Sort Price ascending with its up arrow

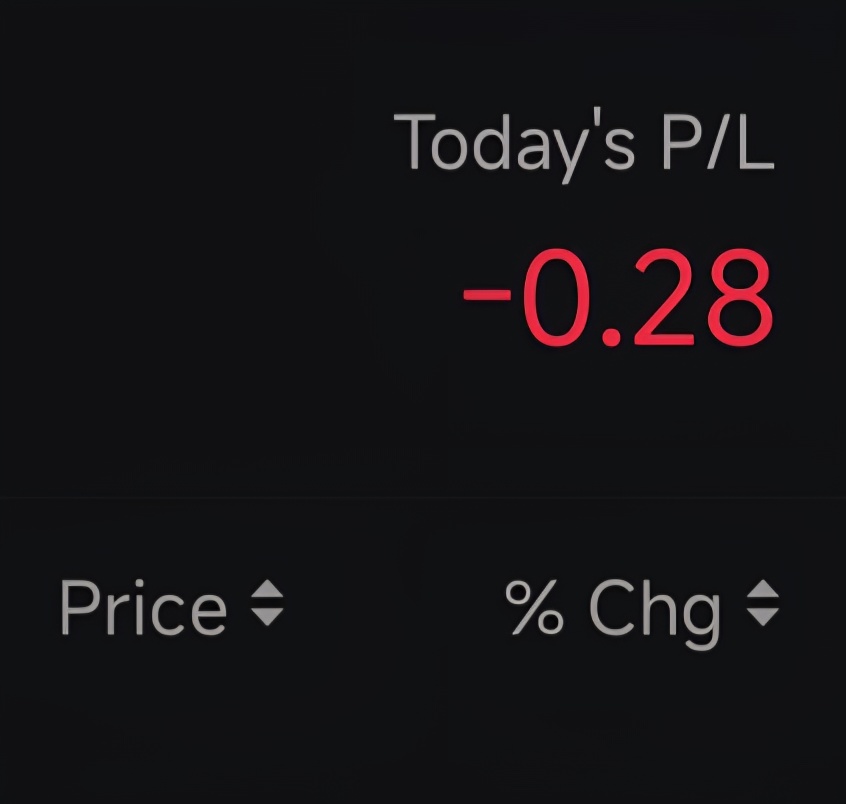point(268,589)
